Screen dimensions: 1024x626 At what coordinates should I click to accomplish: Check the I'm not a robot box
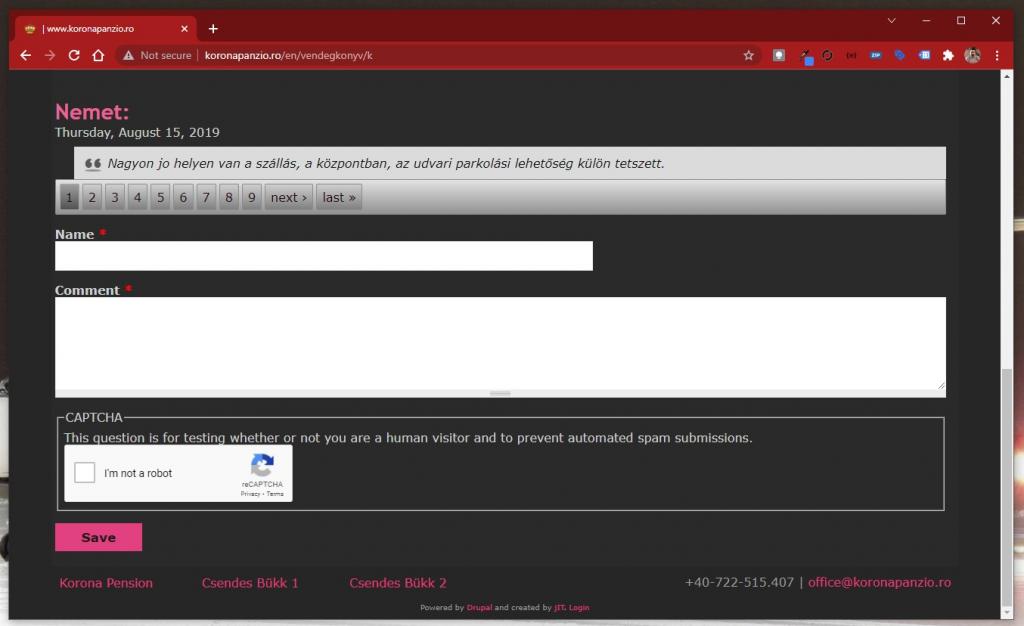[86, 473]
